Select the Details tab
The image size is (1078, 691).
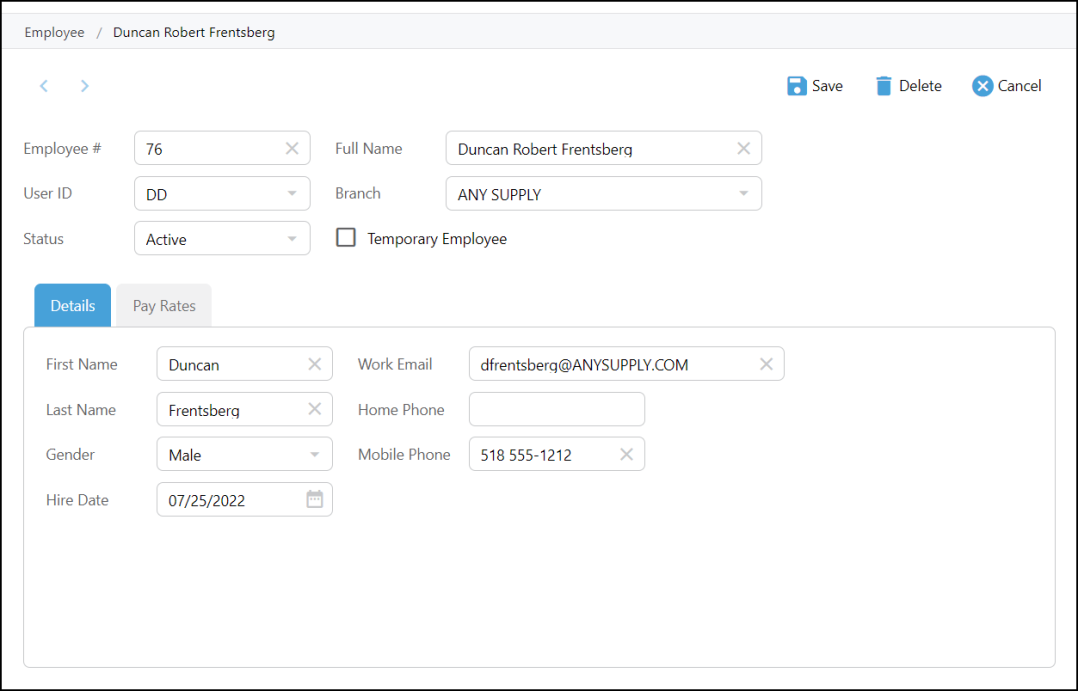point(72,306)
